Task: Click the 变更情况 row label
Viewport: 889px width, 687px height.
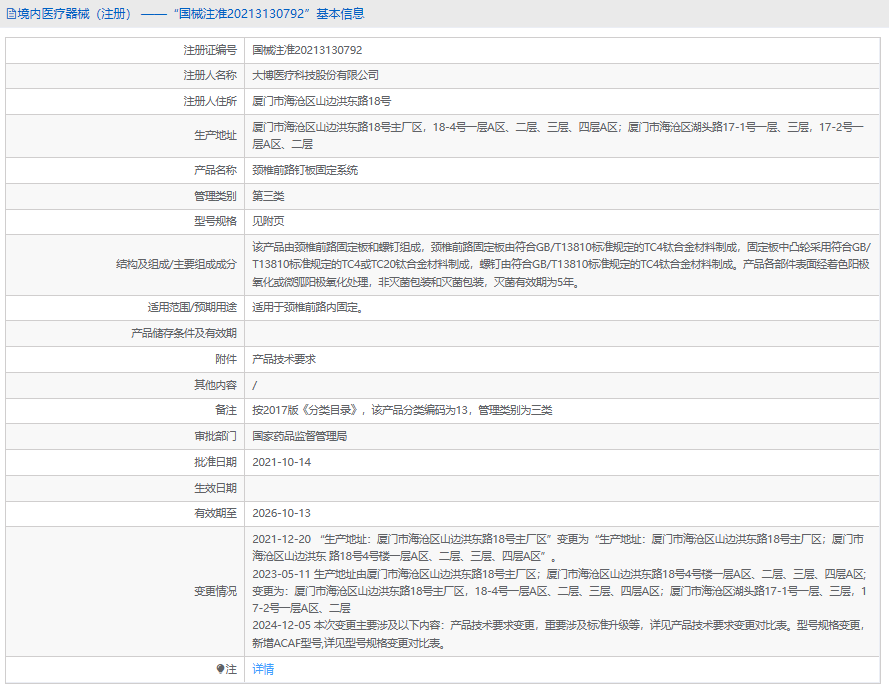Action: 215,591
